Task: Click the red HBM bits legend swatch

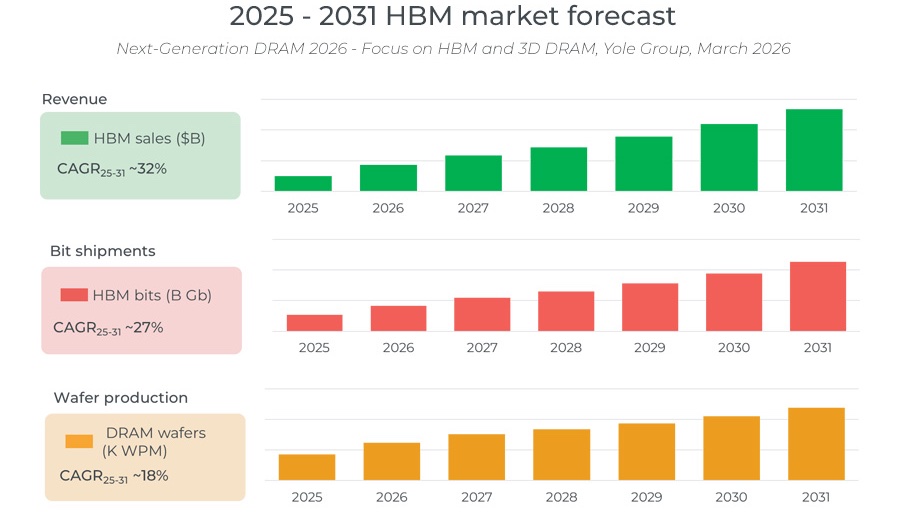Action: coord(74,295)
